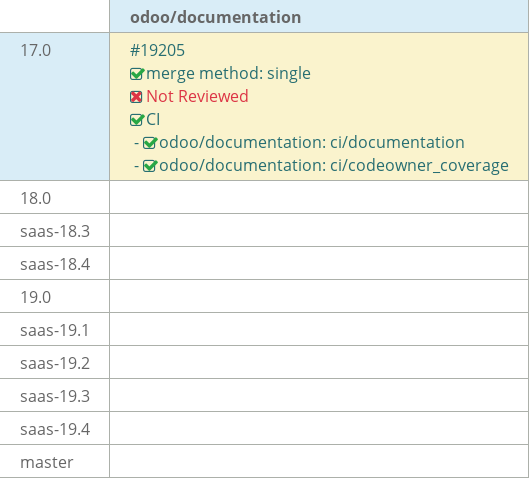Image resolution: width=529 pixels, height=478 pixels.
Task: Click the green check icon beside merge method
Action: click(137, 74)
